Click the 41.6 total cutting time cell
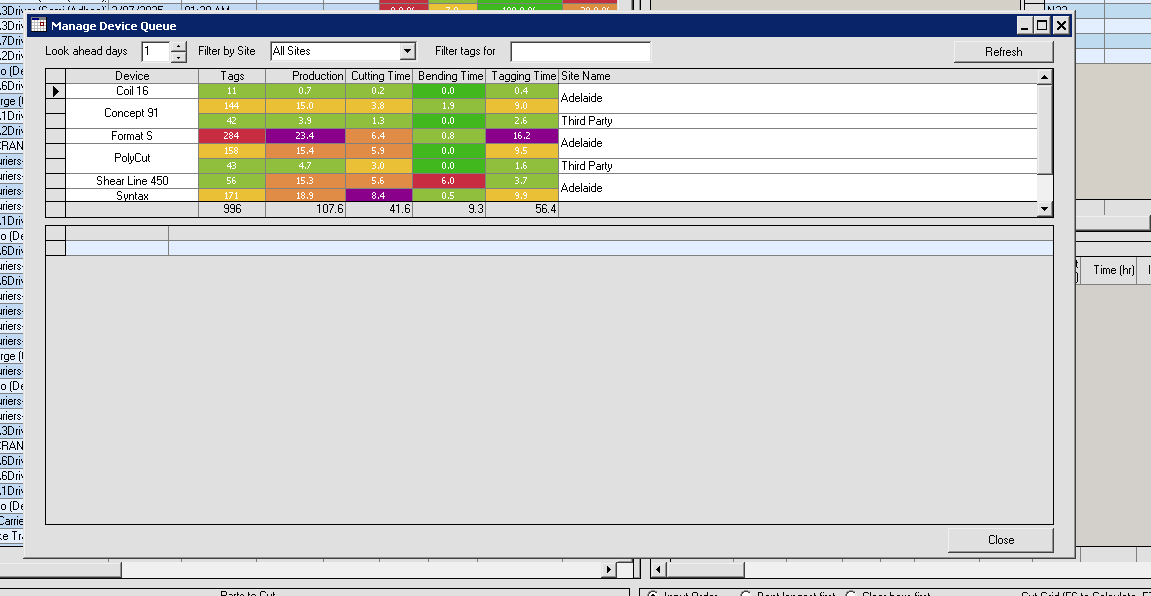The width and height of the screenshot is (1151, 596). coord(379,209)
